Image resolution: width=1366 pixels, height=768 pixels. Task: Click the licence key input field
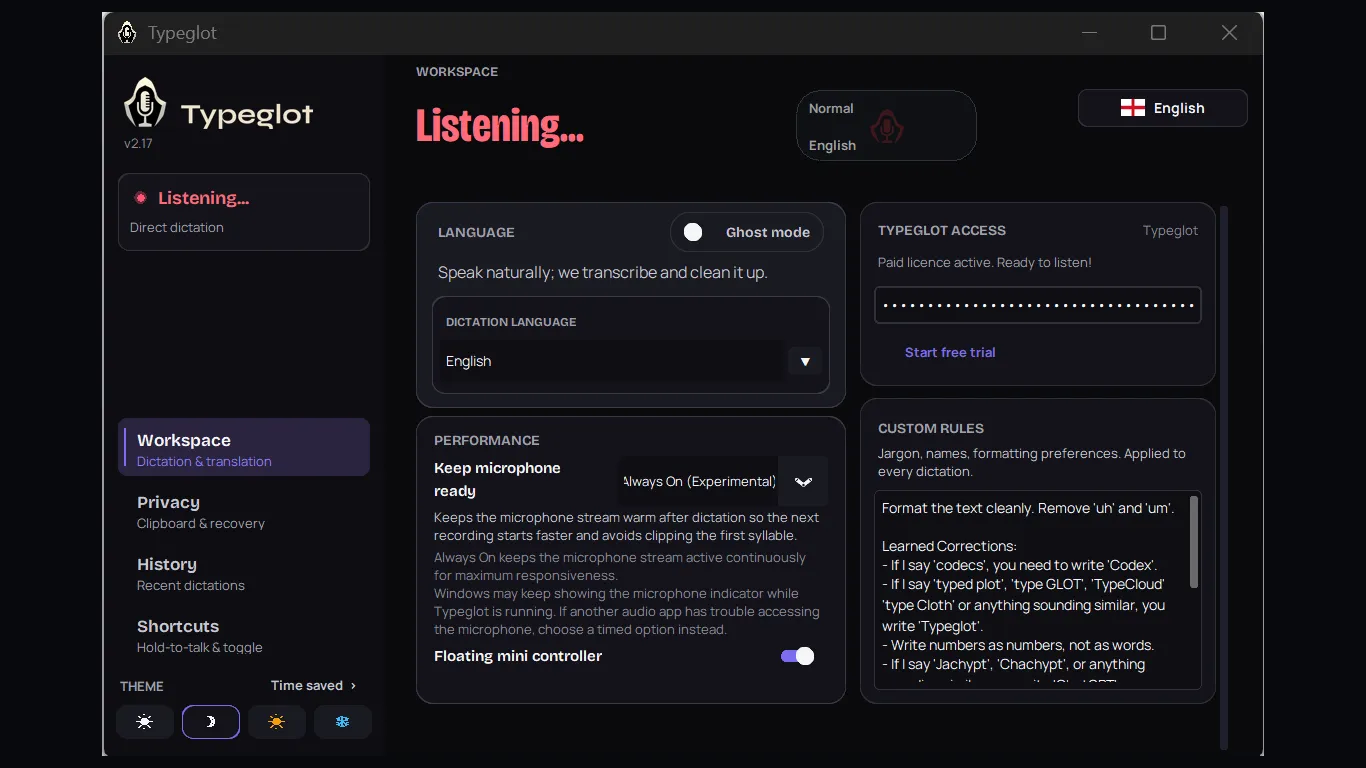coord(1038,305)
